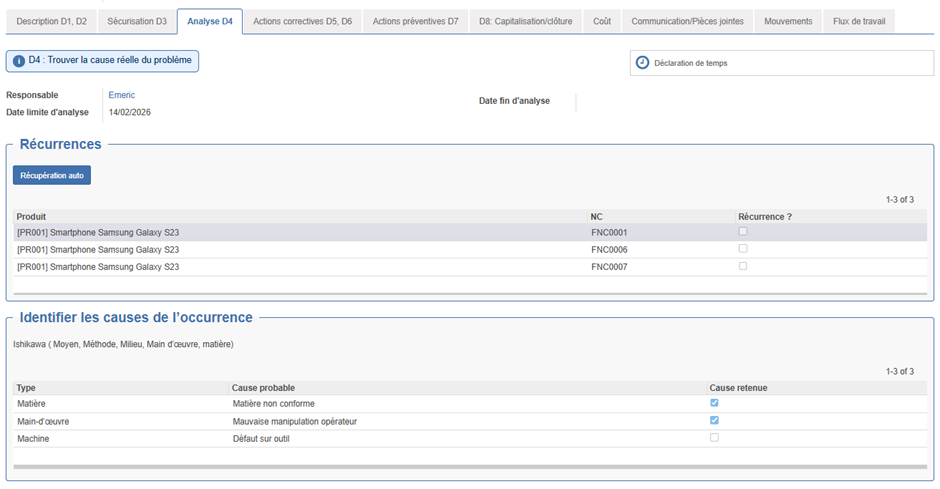Tick the Récurrence checkbox for FNC0001

pos(742,232)
